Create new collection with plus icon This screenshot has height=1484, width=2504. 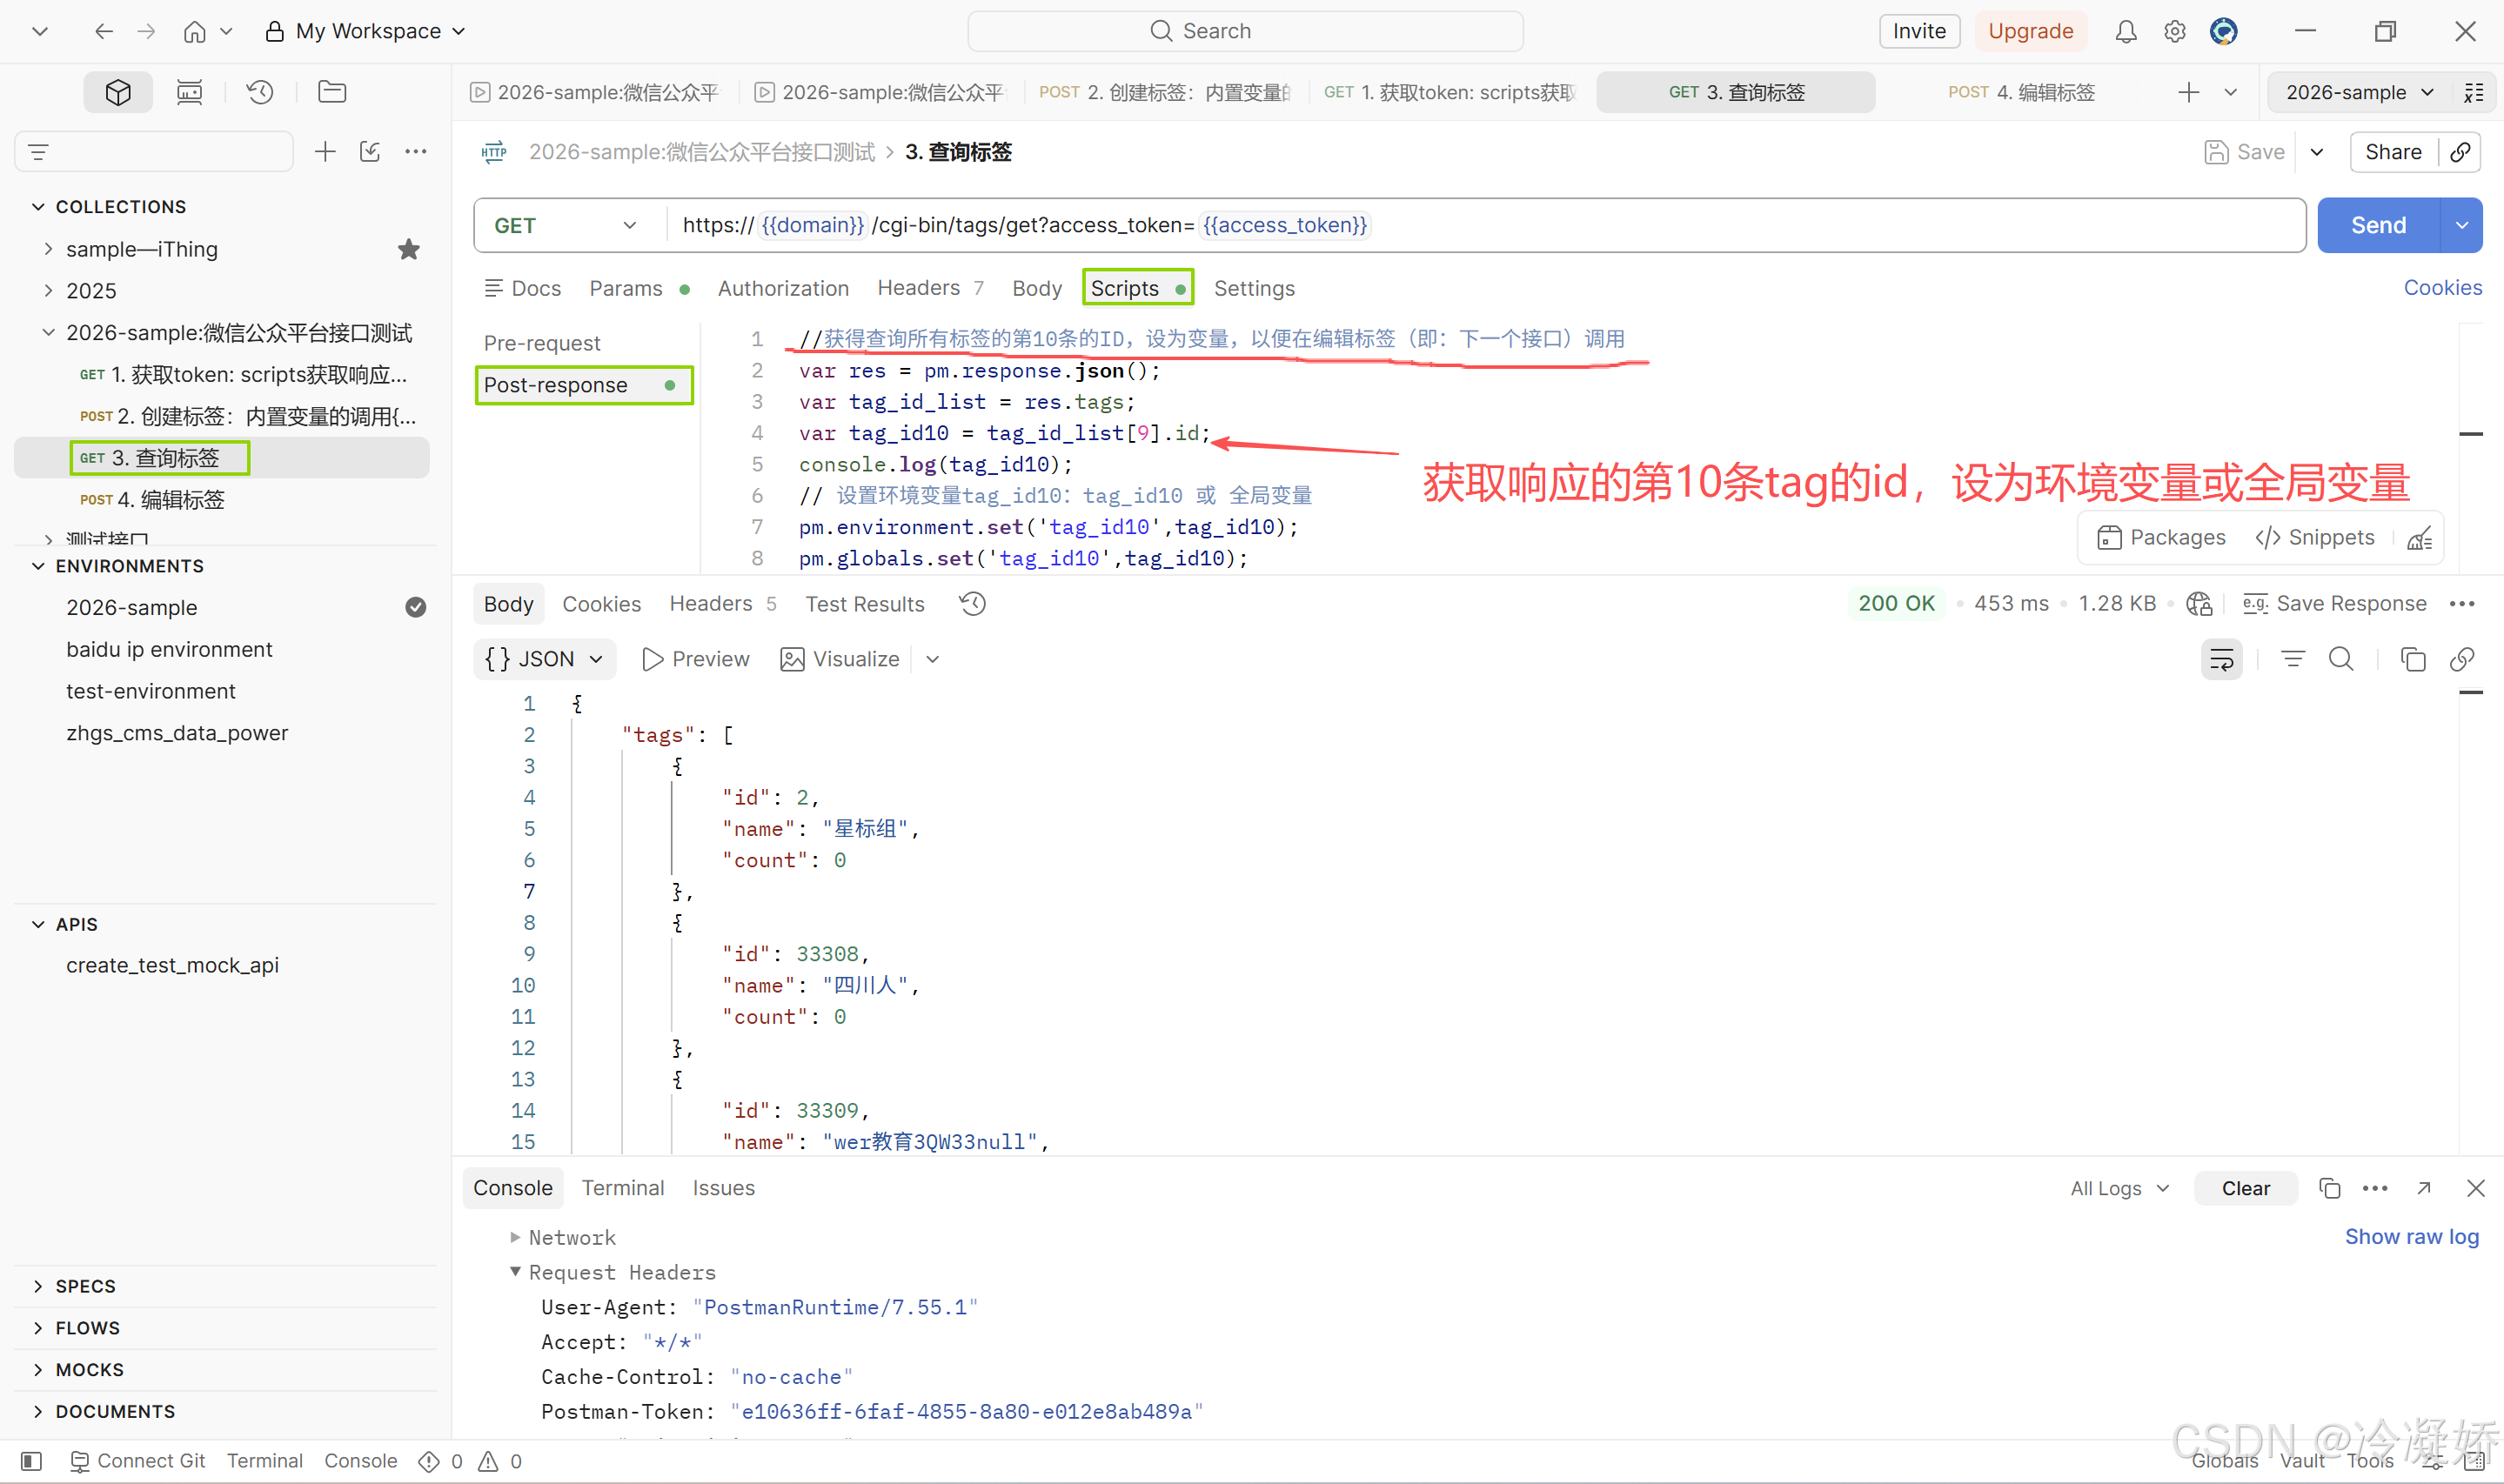click(x=325, y=151)
